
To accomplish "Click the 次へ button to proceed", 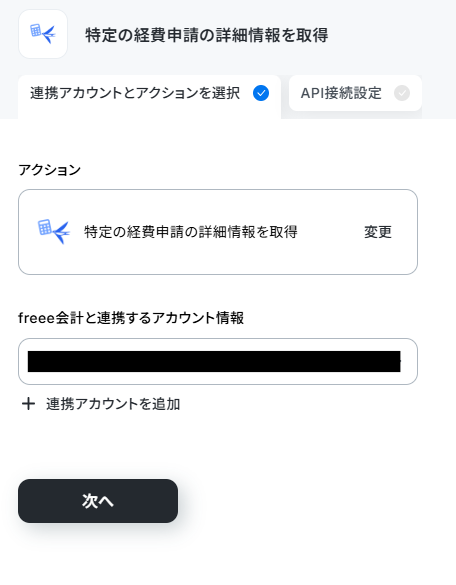I will tap(98, 501).
